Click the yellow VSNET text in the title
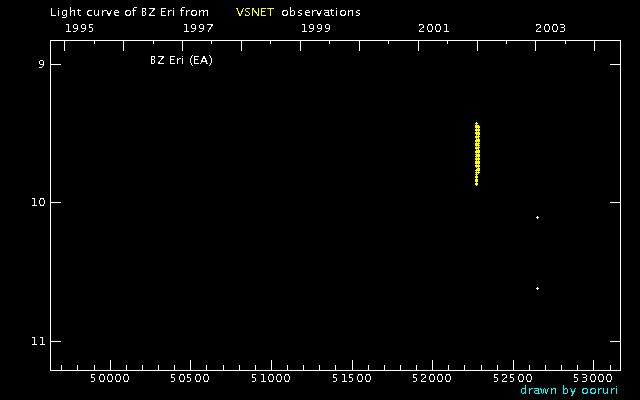Image resolution: width=640 pixels, height=400 pixels. pyautogui.click(x=254, y=12)
